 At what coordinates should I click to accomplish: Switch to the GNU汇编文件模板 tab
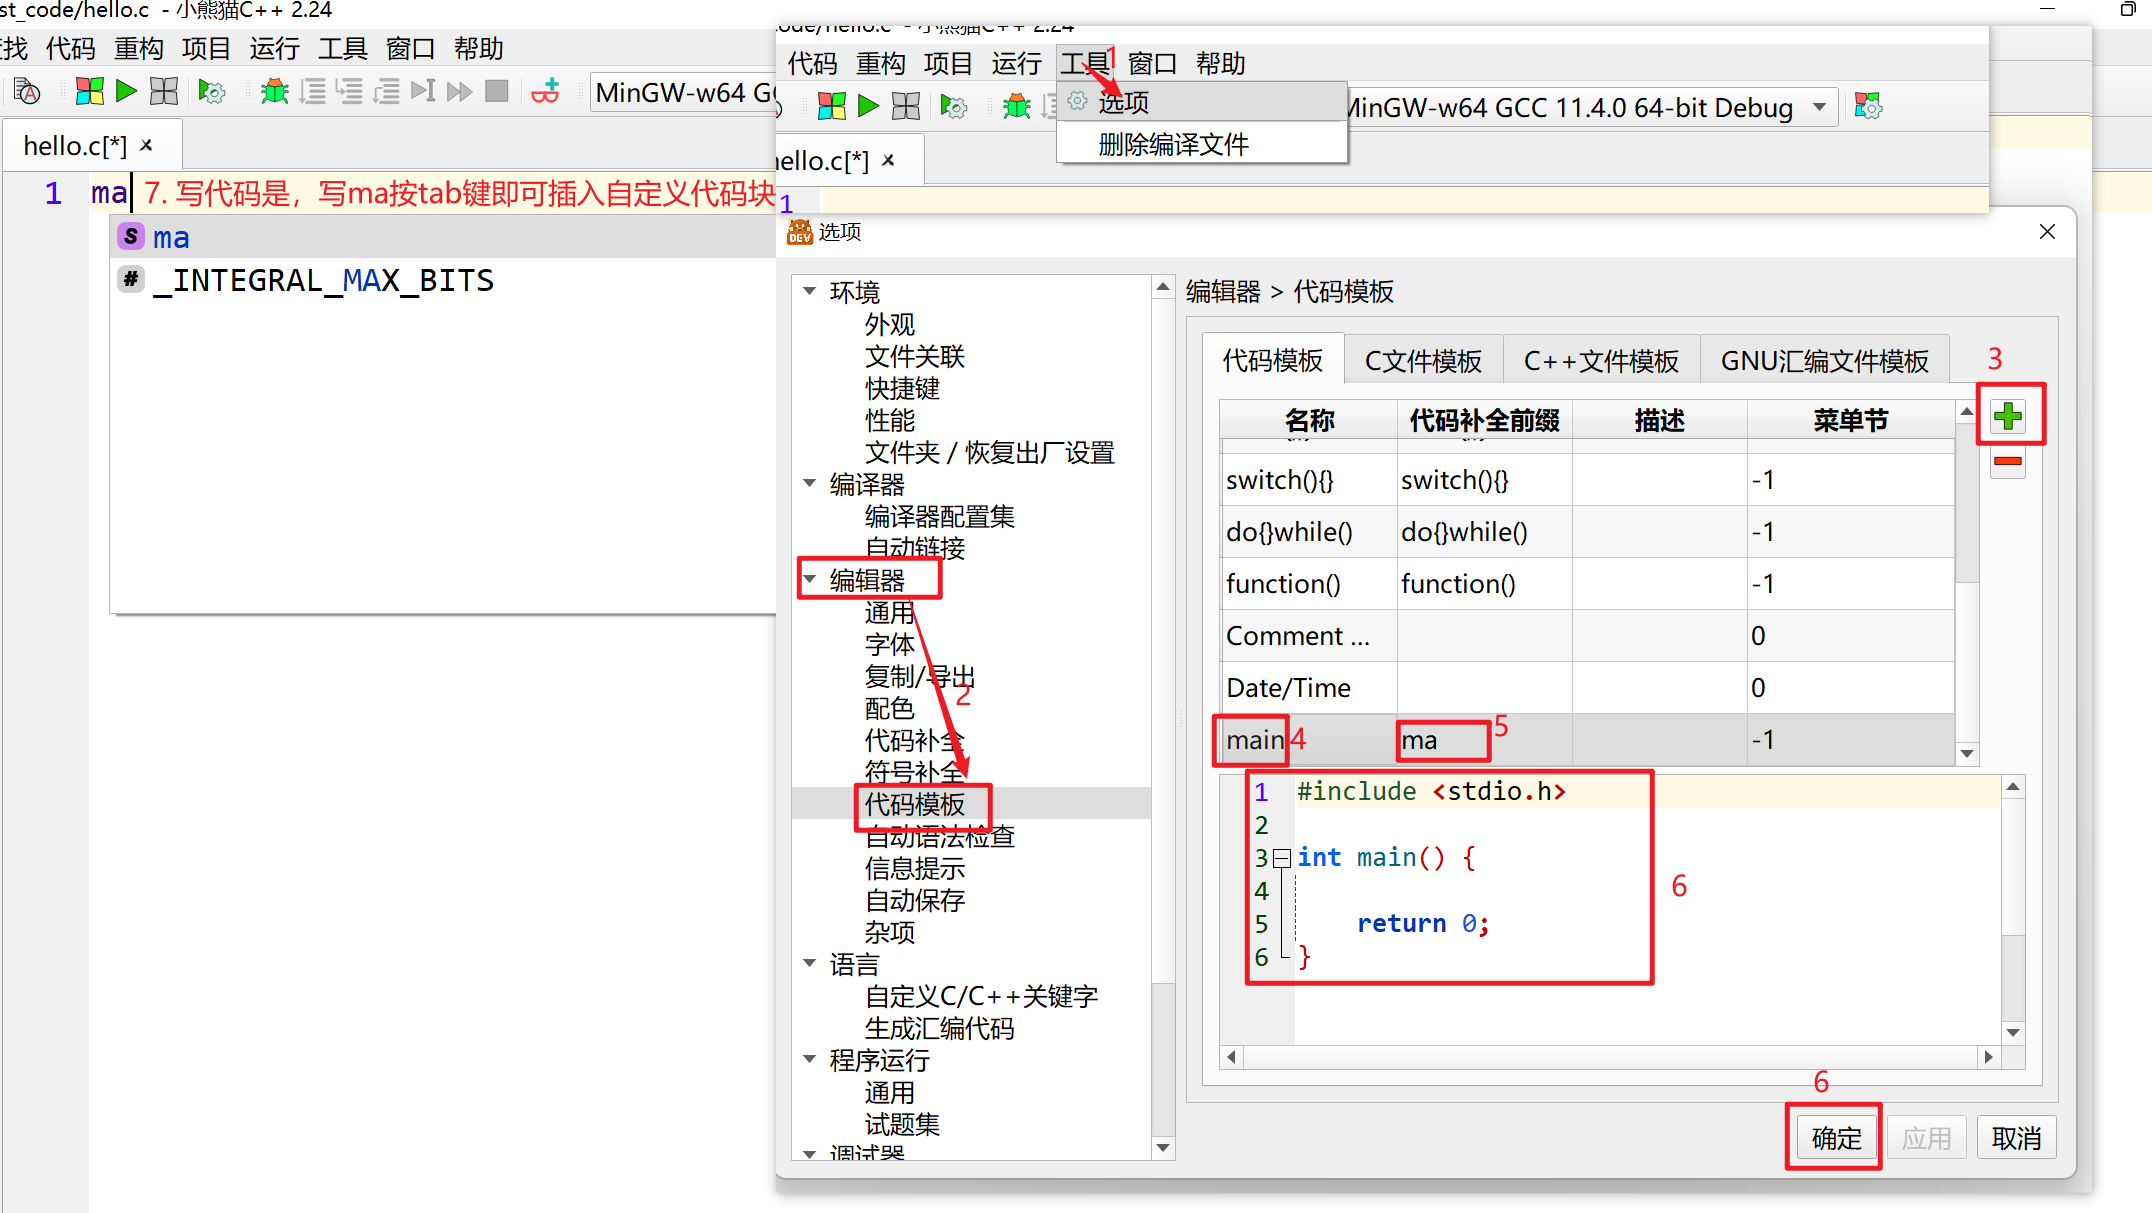(1824, 361)
